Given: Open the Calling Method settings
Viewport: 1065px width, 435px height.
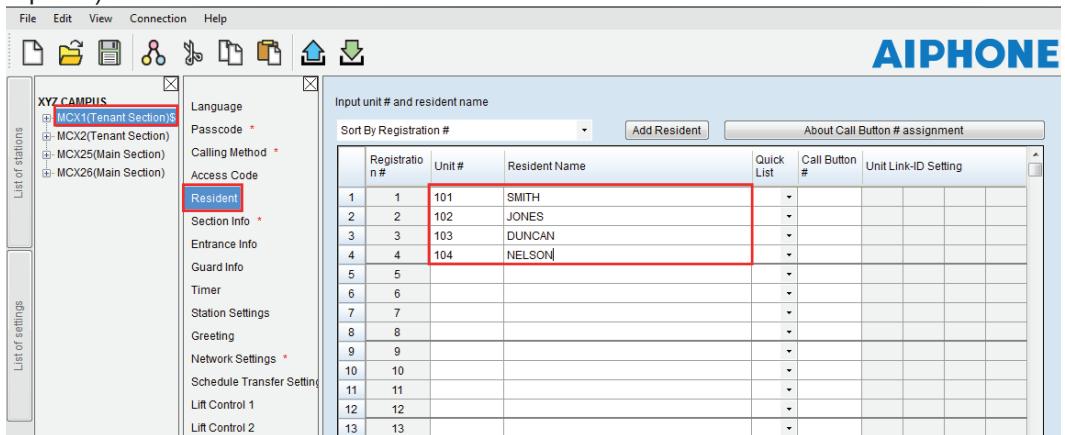Looking at the screenshot, I should pyautogui.click(x=229, y=152).
